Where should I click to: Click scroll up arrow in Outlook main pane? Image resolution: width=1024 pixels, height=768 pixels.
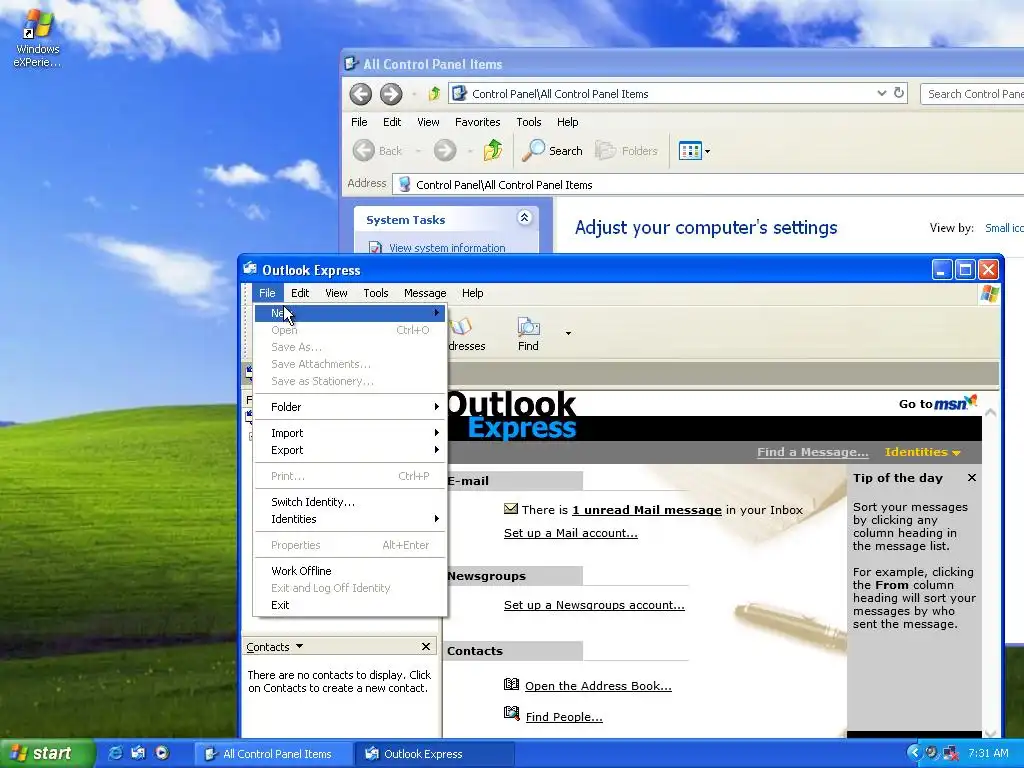coord(991,413)
